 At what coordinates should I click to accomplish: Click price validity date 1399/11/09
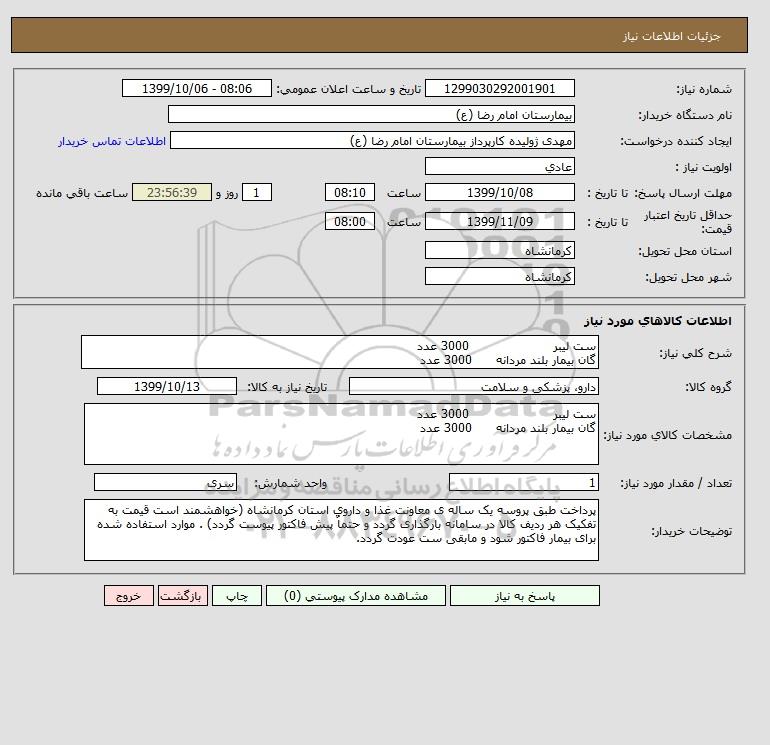point(499,221)
